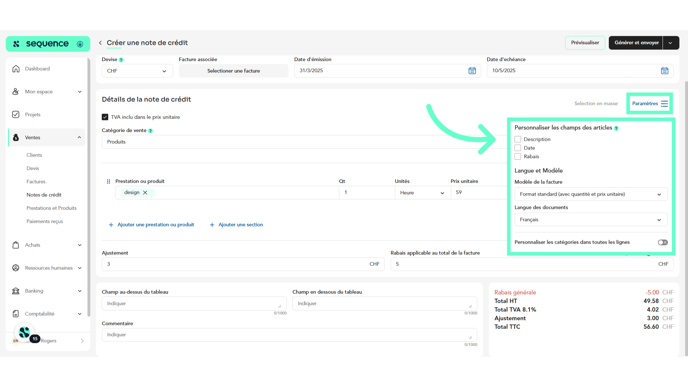The height and width of the screenshot is (387, 688).
Task: Click the Qt quantity field
Action: pyautogui.click(x=366, y=192)
